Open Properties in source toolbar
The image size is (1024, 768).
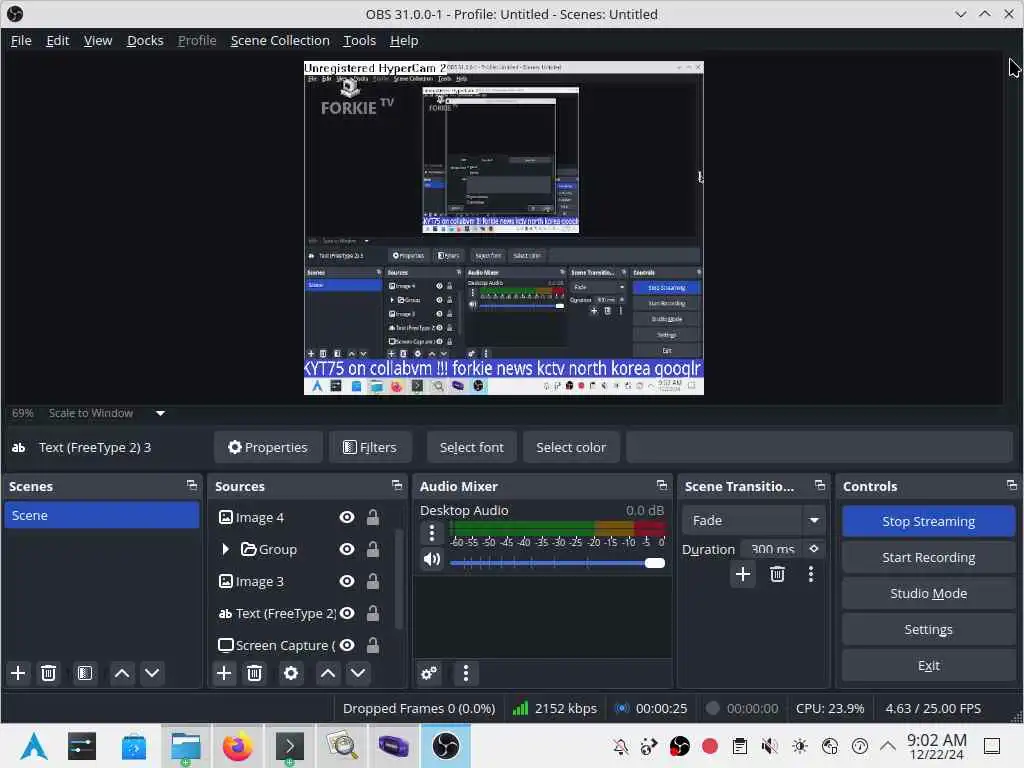pos(268,447)
